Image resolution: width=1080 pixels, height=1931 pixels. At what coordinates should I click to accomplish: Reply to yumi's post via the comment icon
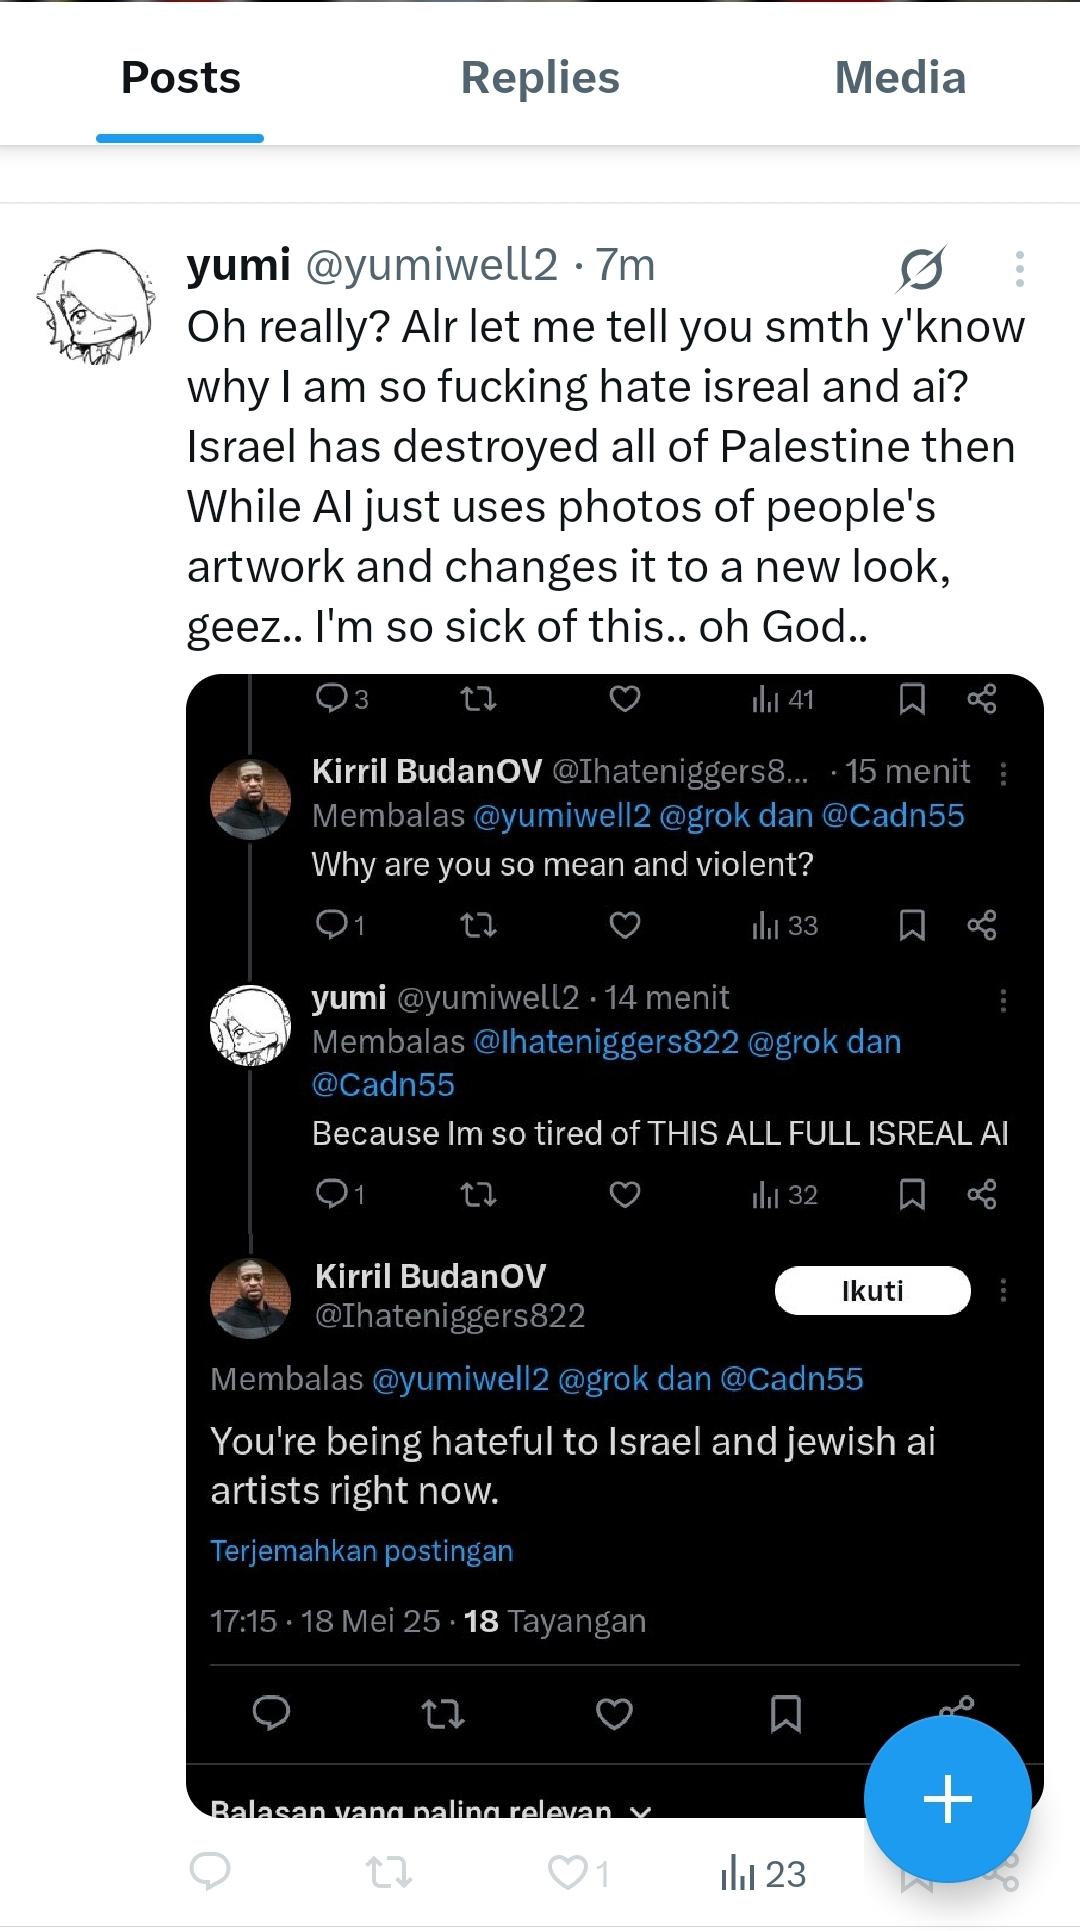click(210, 1872)
